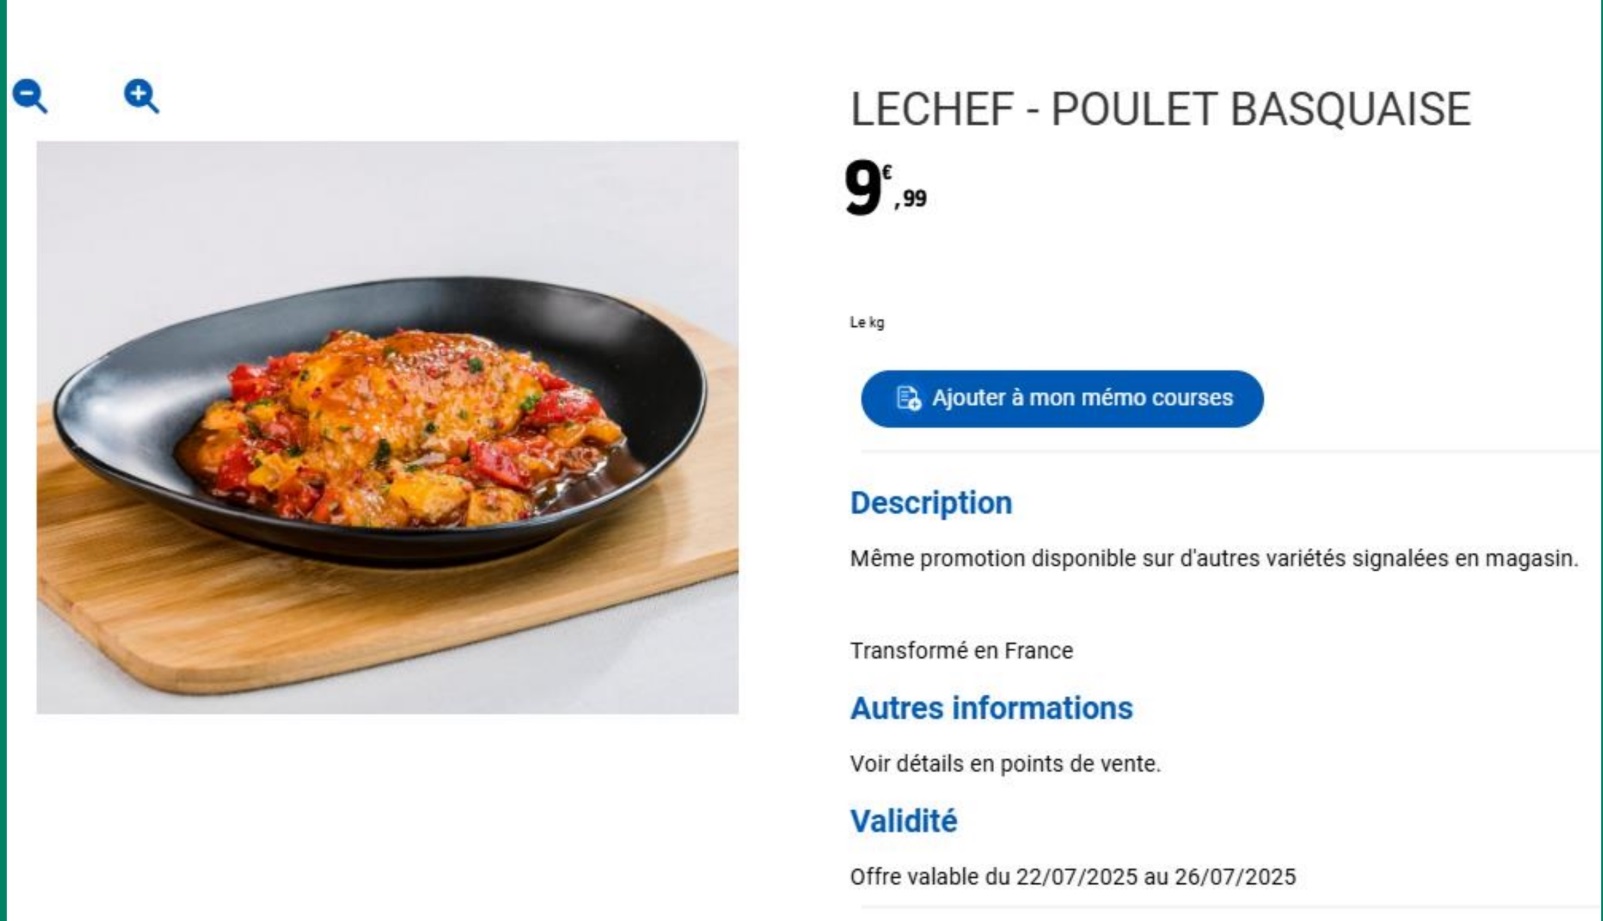Click the ,99 cents portion of price

coord(910,199)
